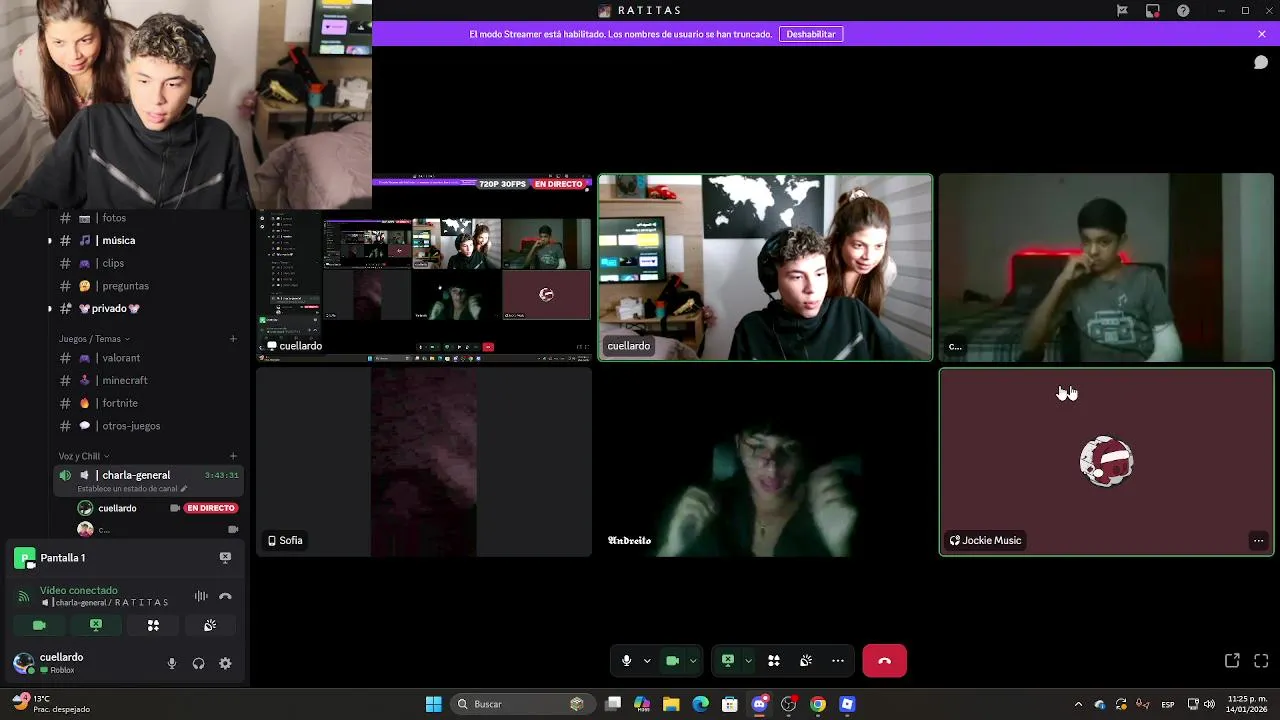Open the valorant channel
This screenshot has height=720, width=1280.
point(150,358)
